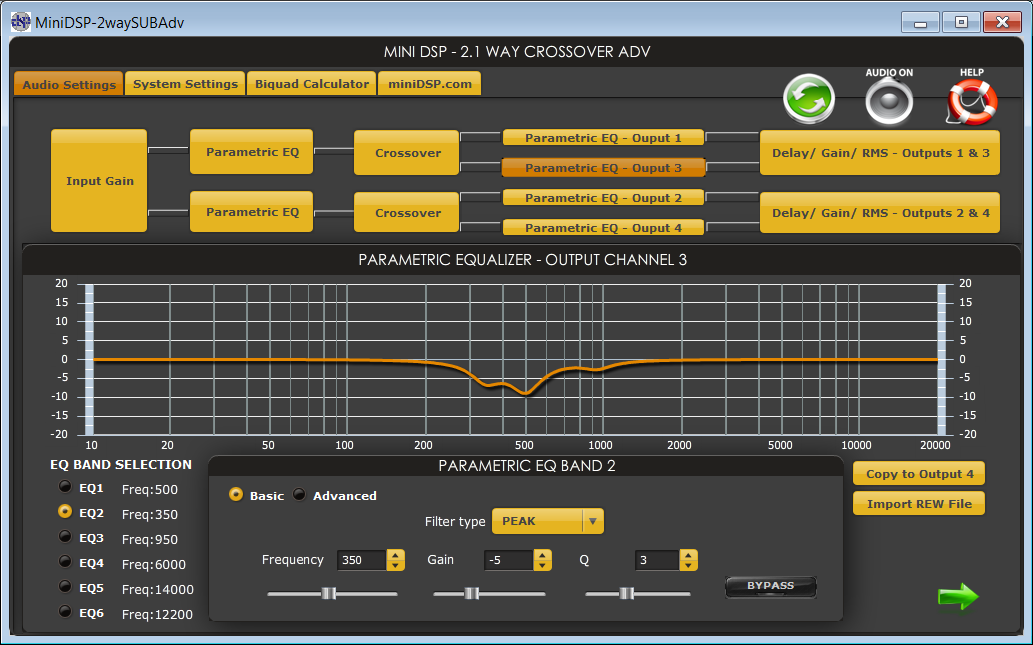The width and height of the screenshot is (1033, 645).
Task: Select the EQ6 band radio button
Action: (65, 611)
